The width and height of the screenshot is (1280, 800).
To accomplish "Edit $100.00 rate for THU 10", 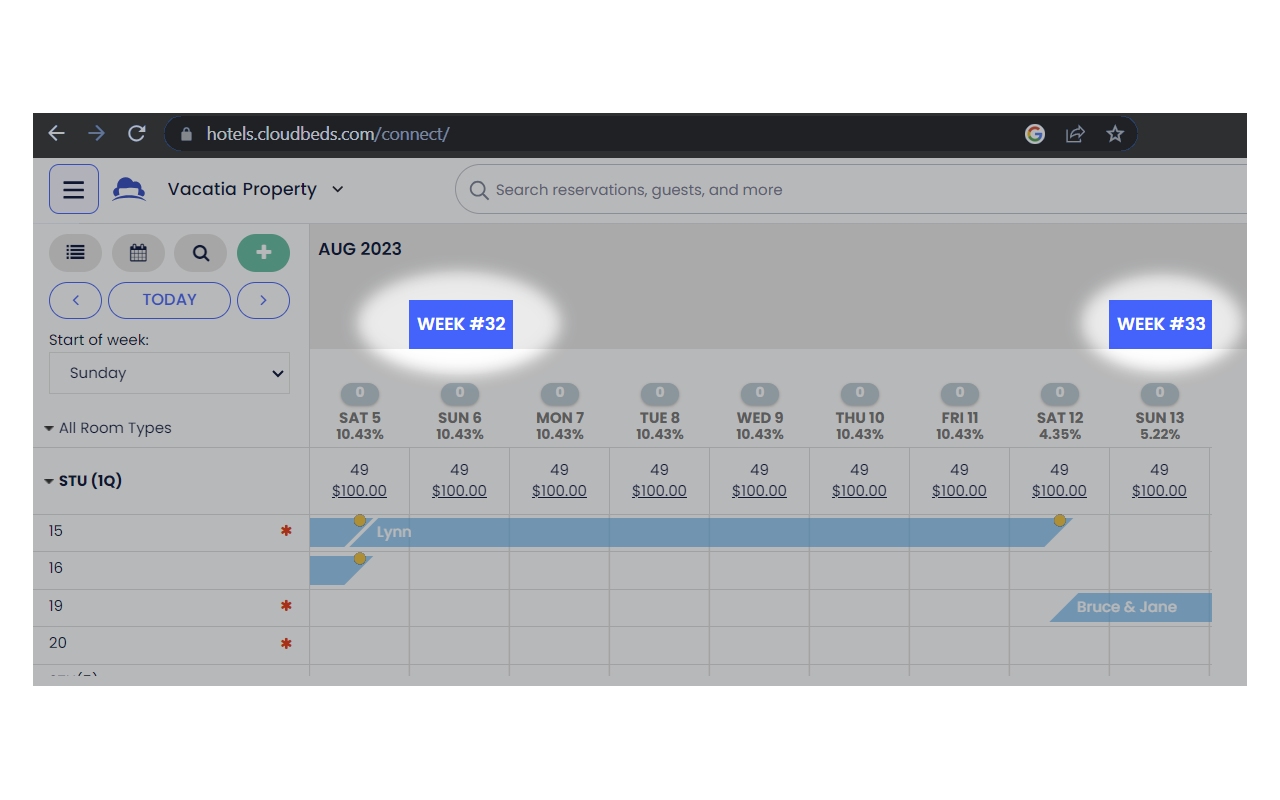I will coord(859,491).
